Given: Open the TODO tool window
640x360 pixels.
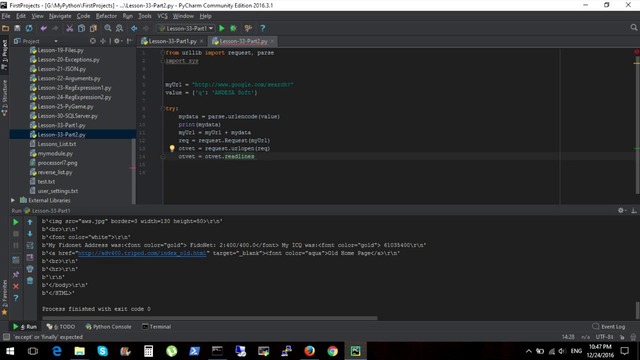Looking at the screenshot, I should (x=61, y=327).
